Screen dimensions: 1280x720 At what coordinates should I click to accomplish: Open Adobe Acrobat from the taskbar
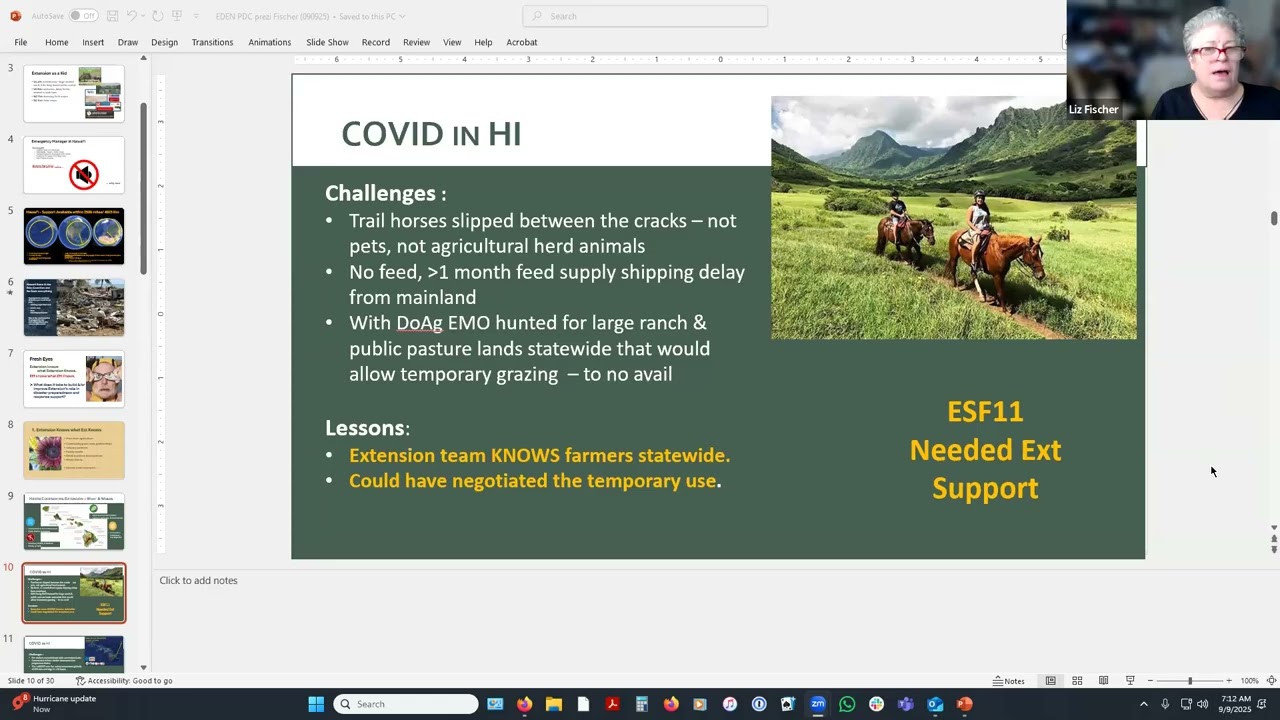point(612,704)
